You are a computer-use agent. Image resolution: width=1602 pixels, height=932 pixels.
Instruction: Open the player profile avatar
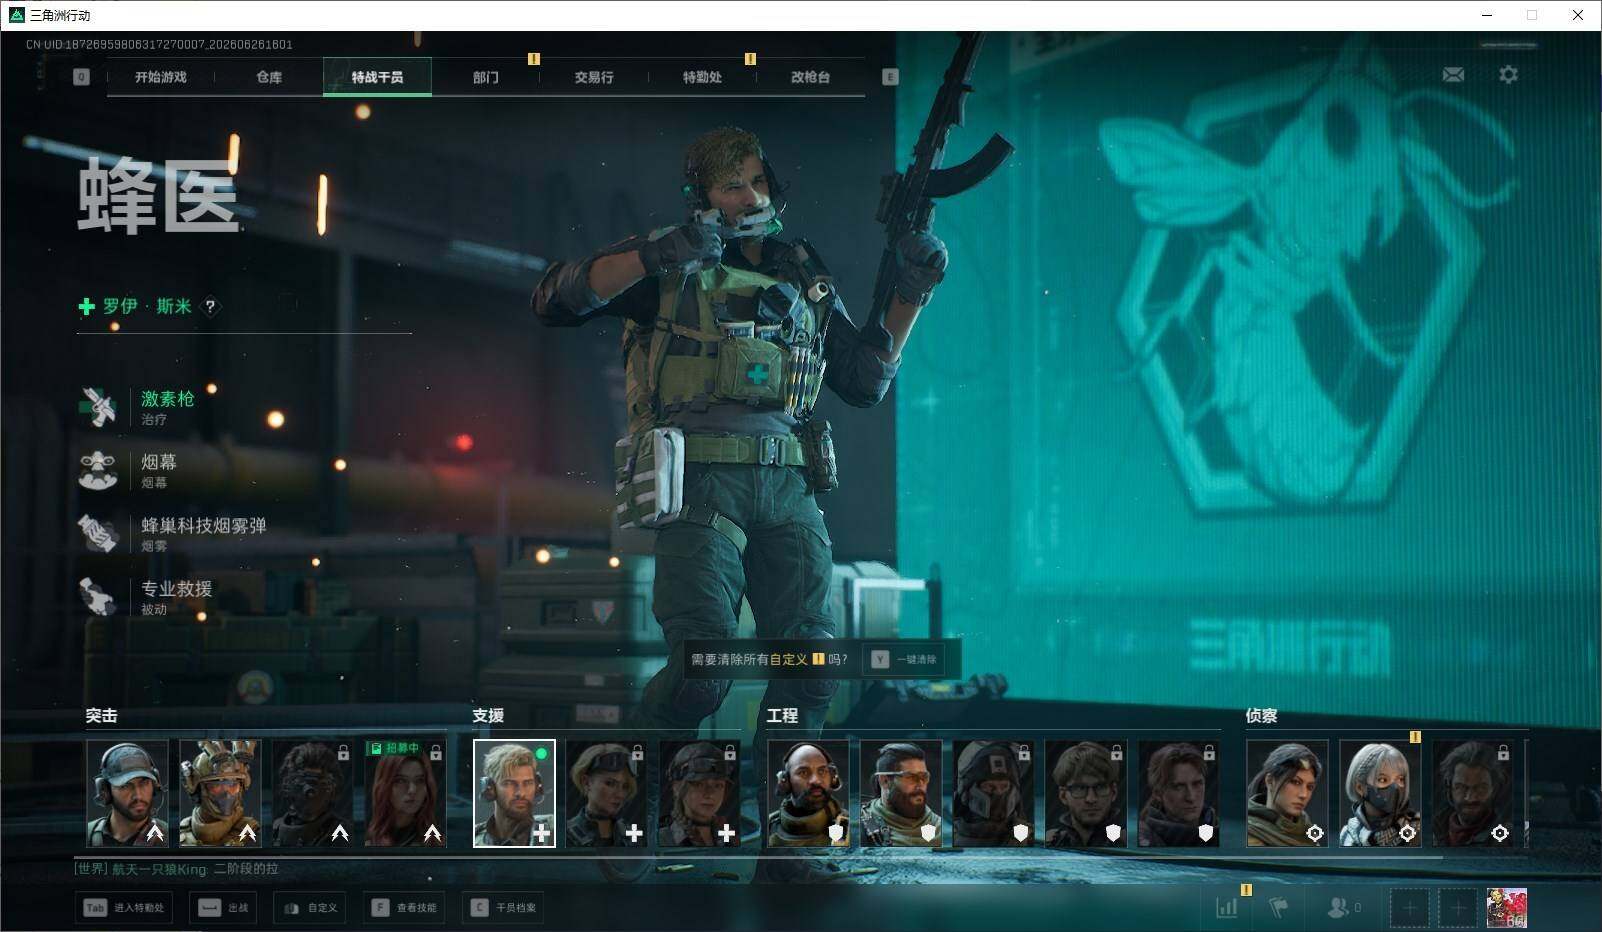click(1507, 908)
